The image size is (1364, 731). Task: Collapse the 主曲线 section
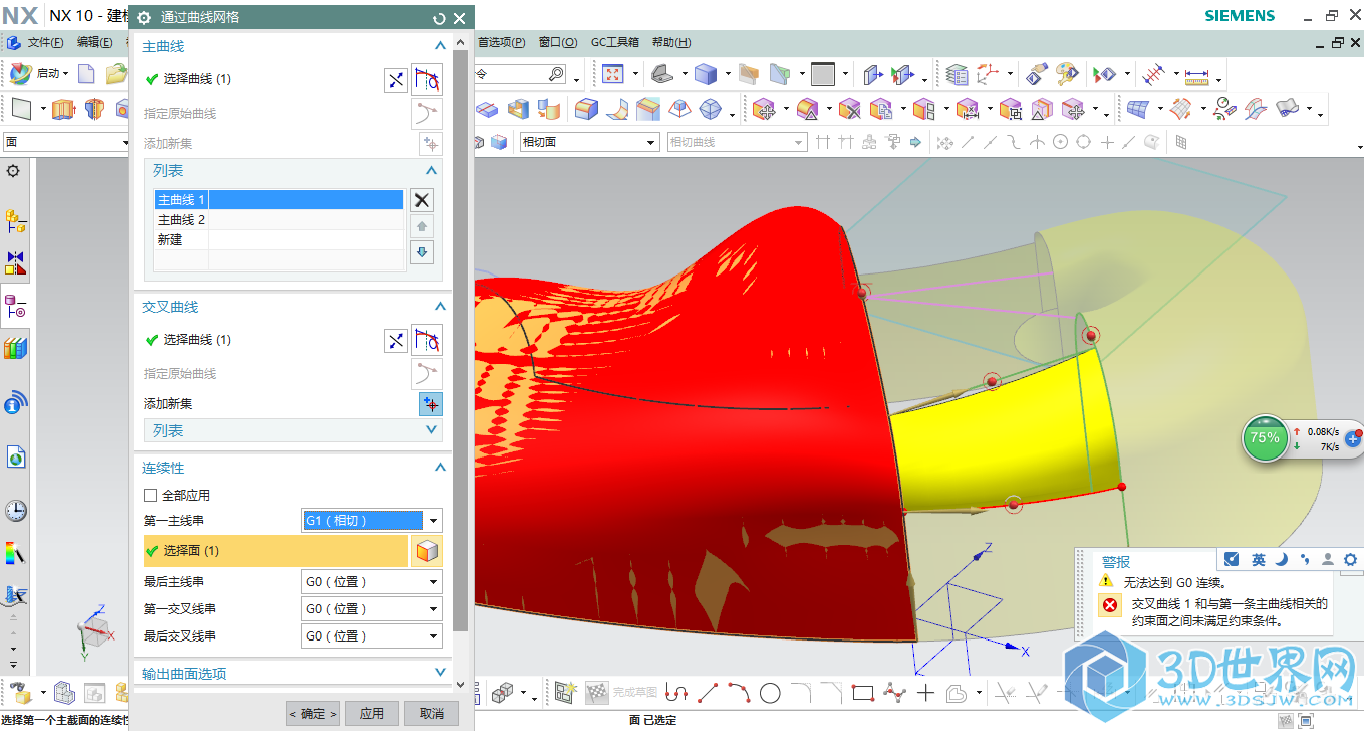[439, 46]
